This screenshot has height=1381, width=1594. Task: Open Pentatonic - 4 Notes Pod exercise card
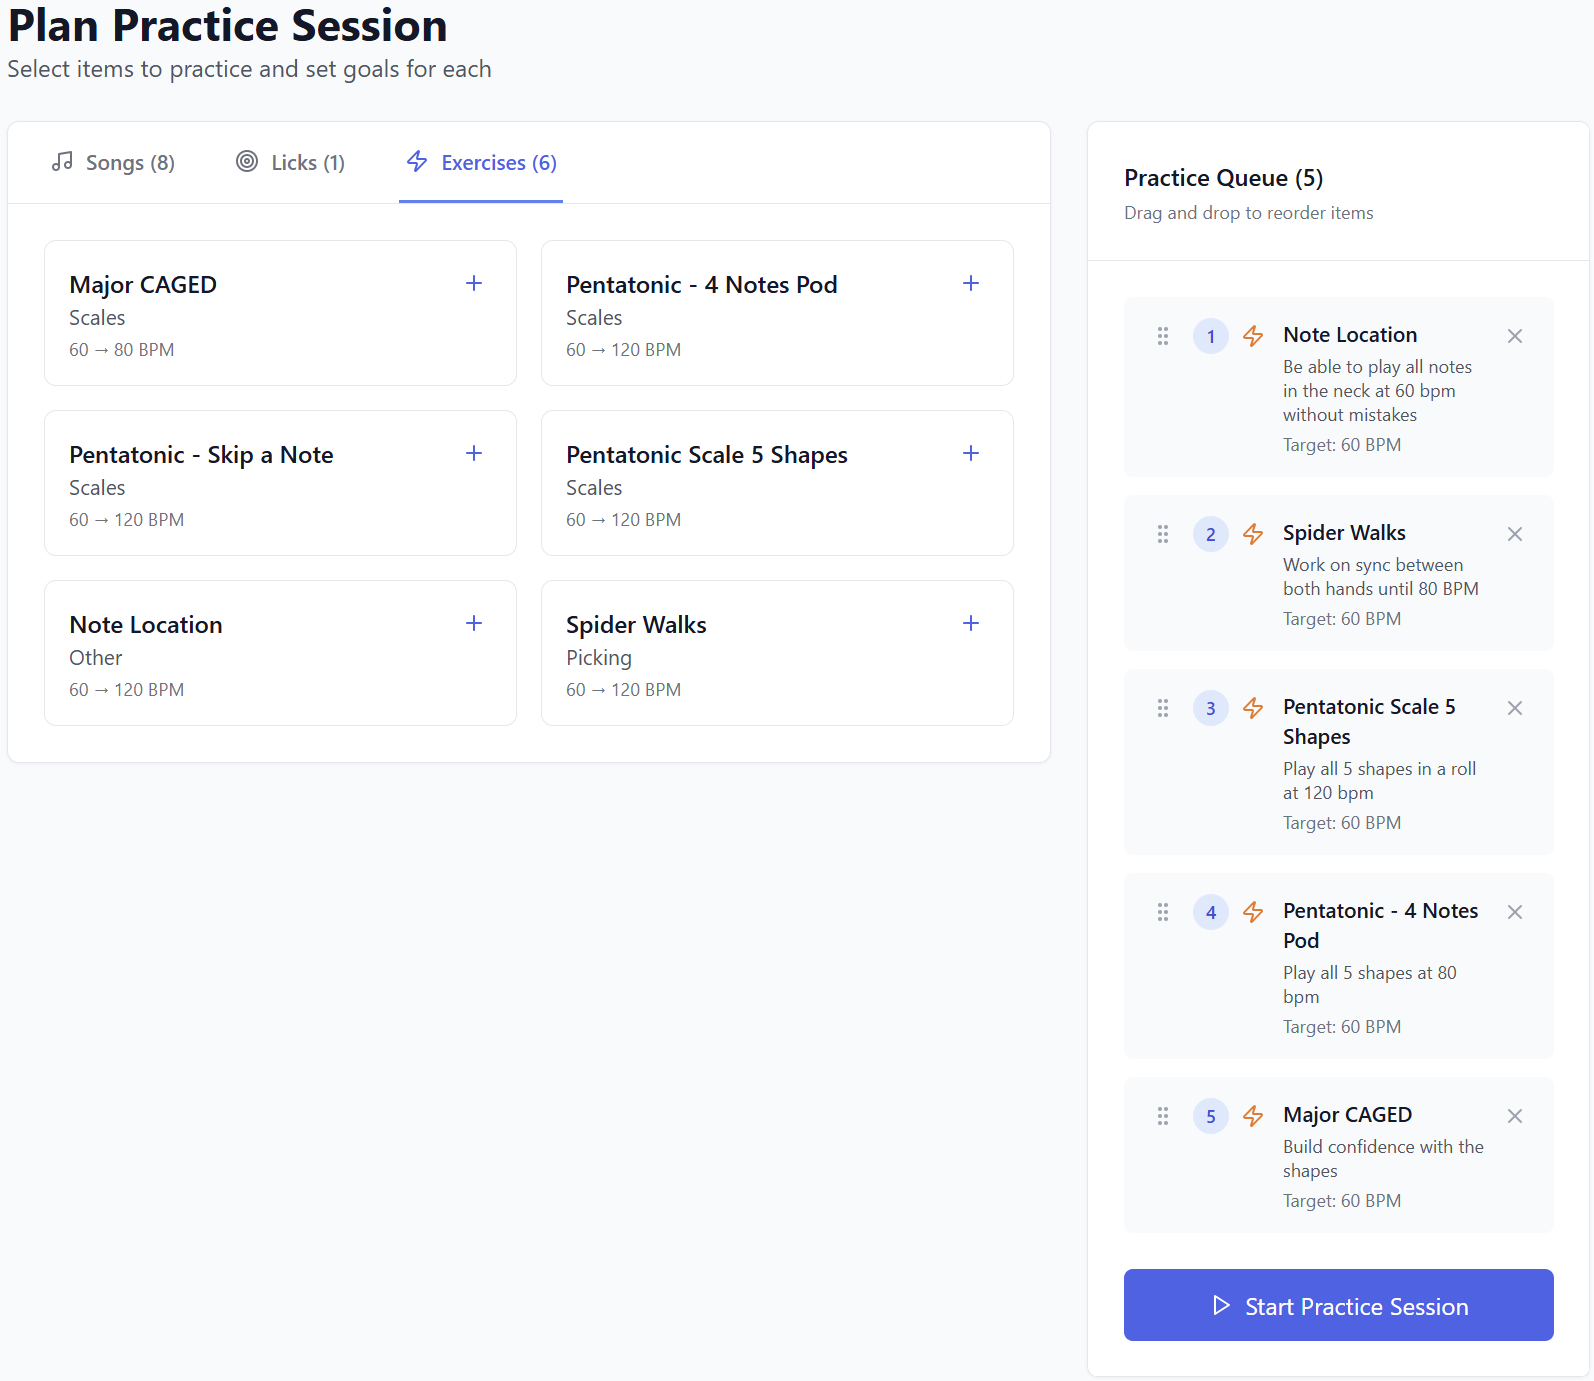point(777,313)
